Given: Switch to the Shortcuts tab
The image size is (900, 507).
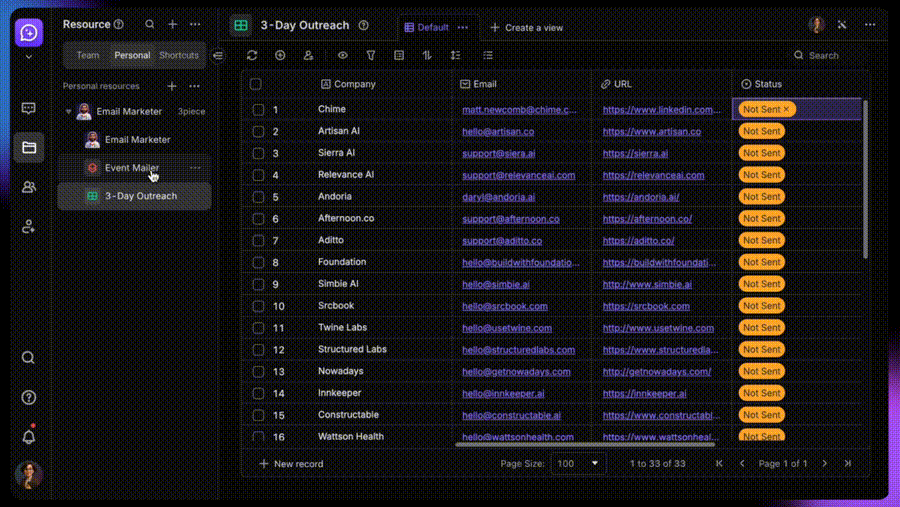Looking at the screenshot, I should point(179,55).
